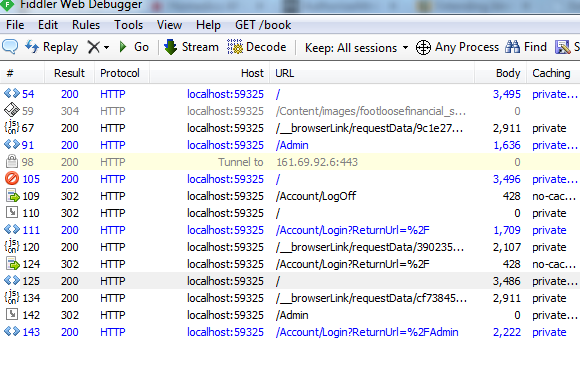The image size is (580, 367).
Task: Click the HTML icon of session 54
Action: pyautogui.click(x=12, y=93)
